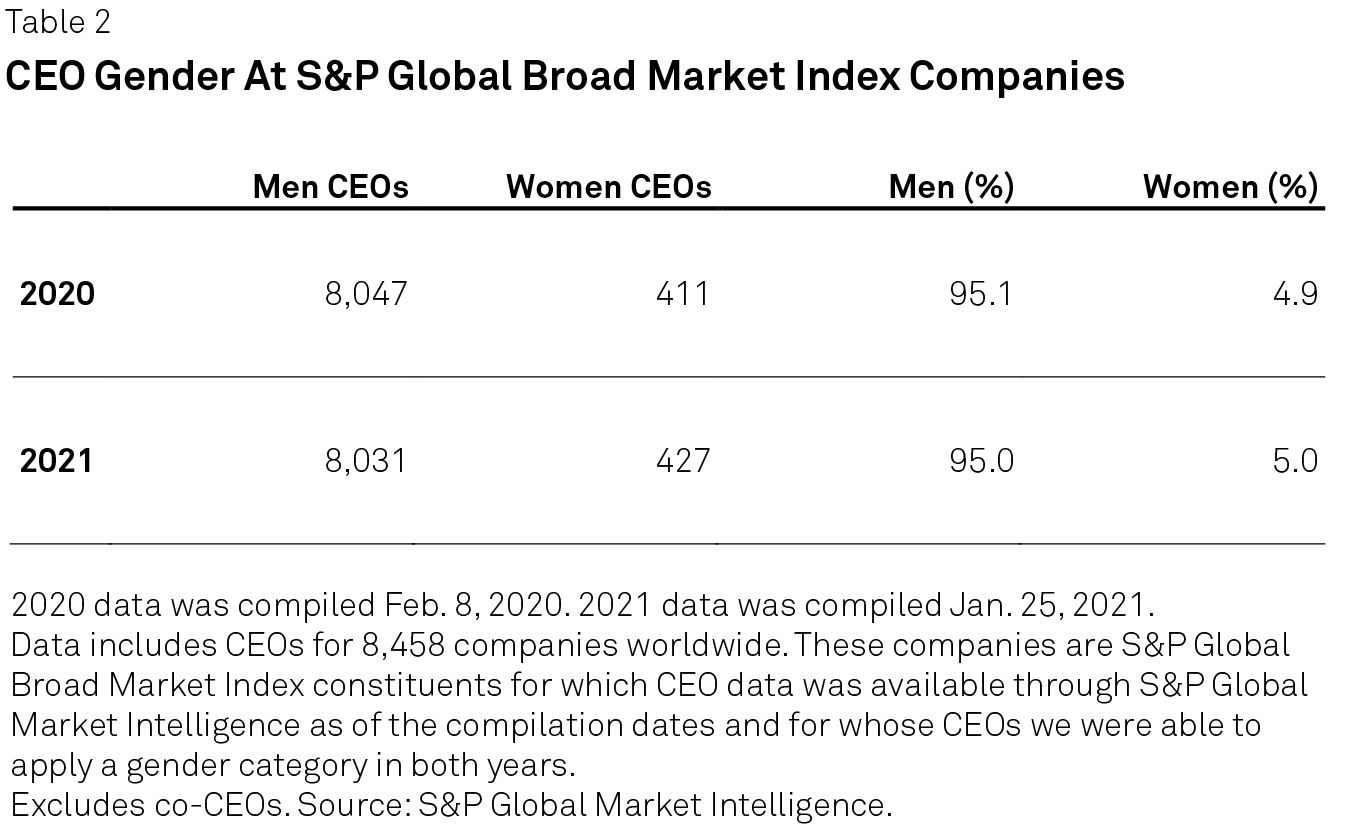The width and height of the screenshot is (1349, 835).
Task: Click the 8,047 Men CEOs value
Action: pos(366,294)
